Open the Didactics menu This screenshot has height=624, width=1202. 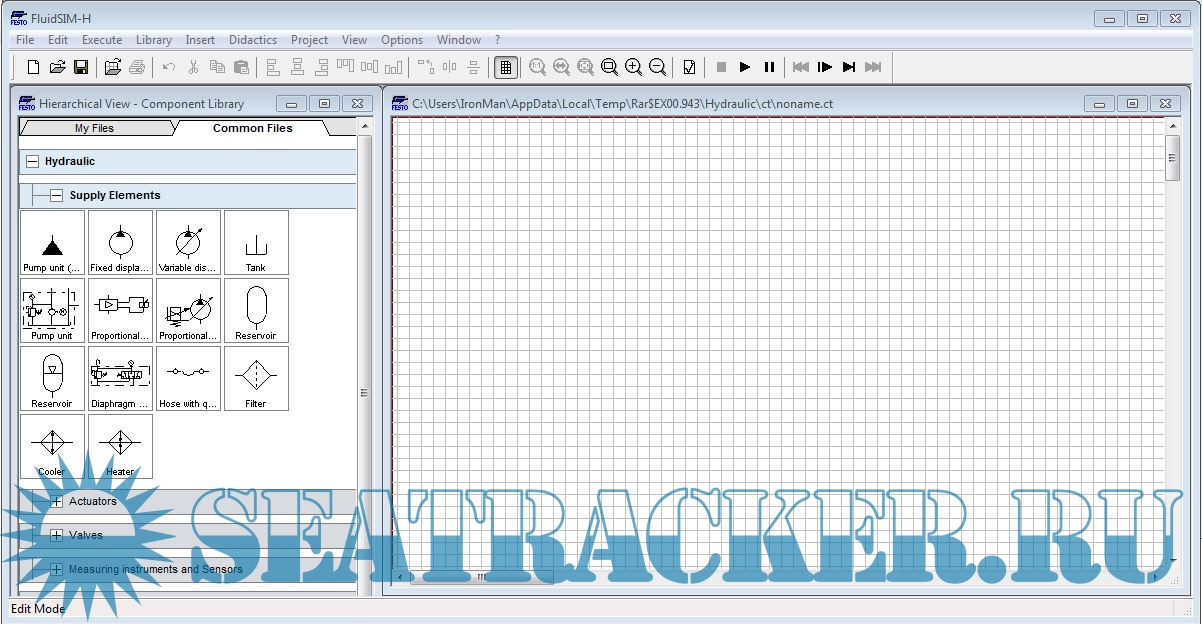point(253,40)
